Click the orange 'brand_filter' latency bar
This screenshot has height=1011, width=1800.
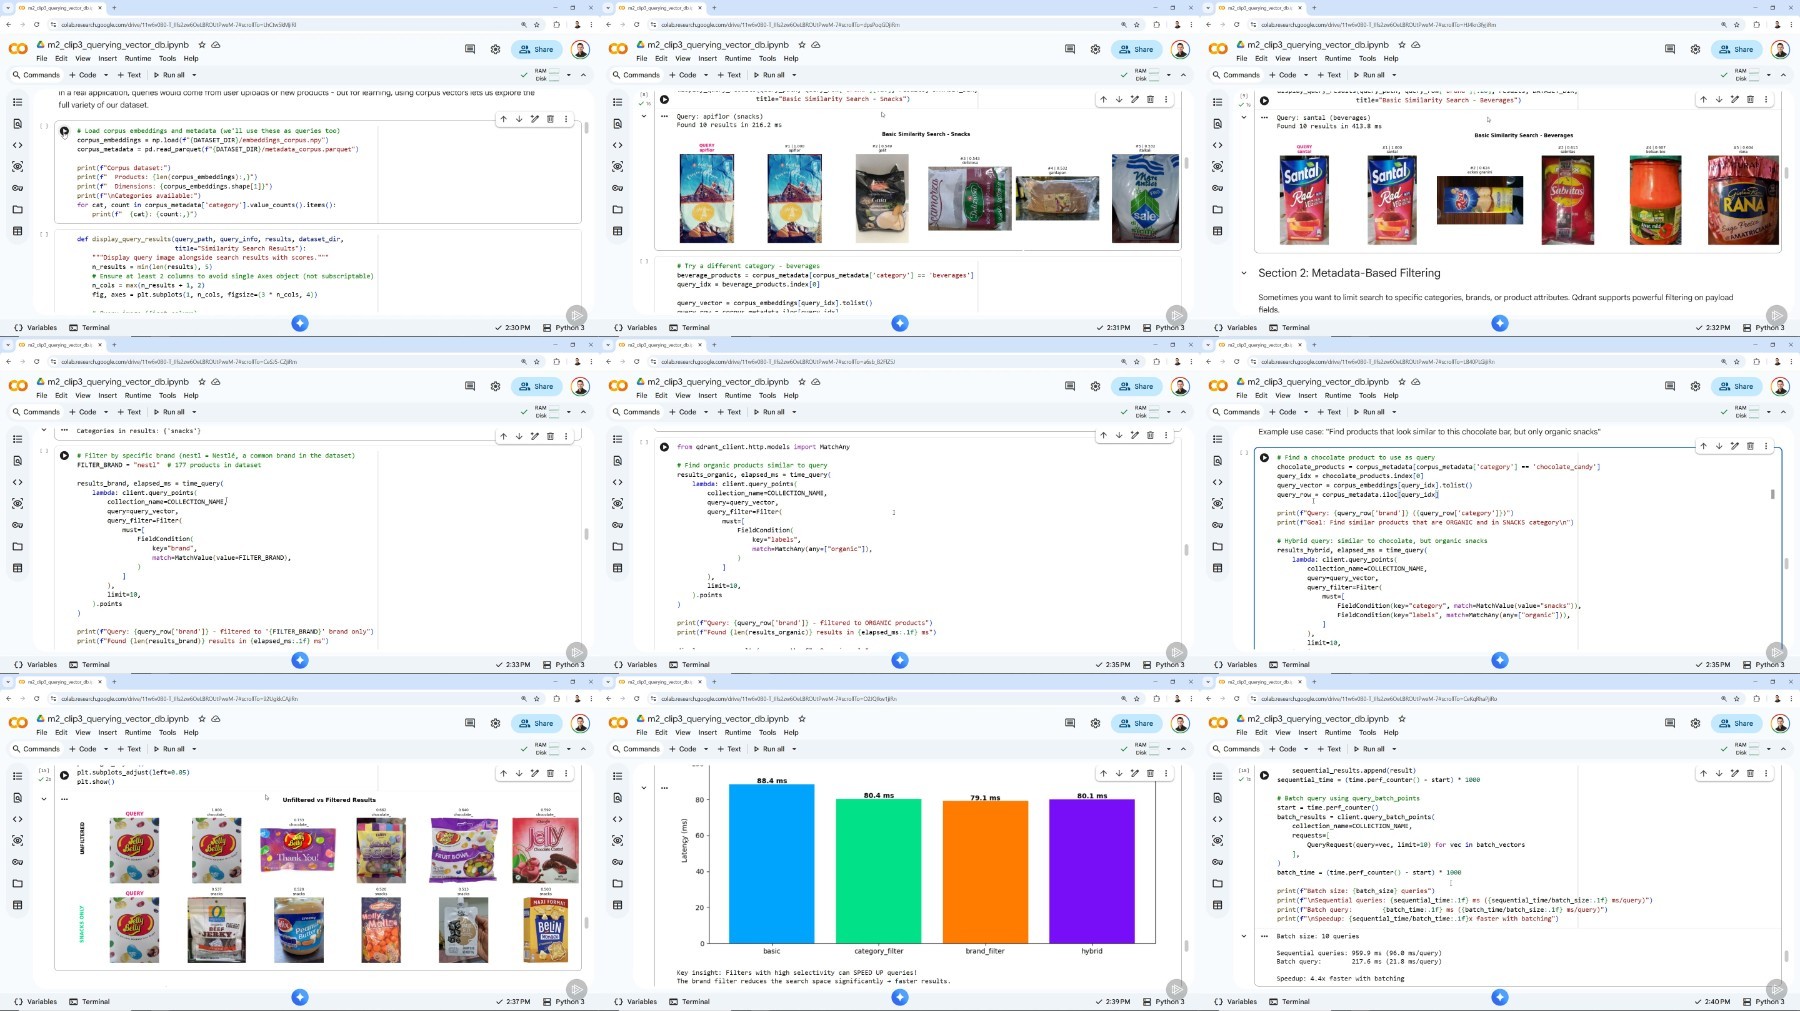tap(985, 872)
